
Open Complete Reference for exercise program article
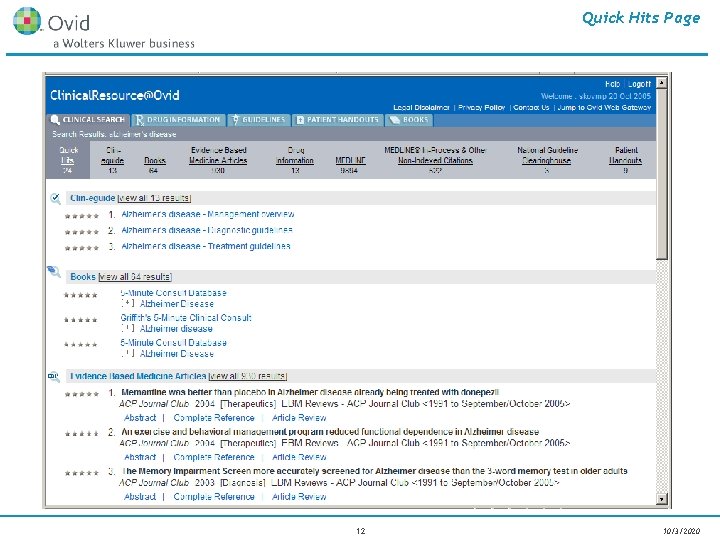click(214, 457)
